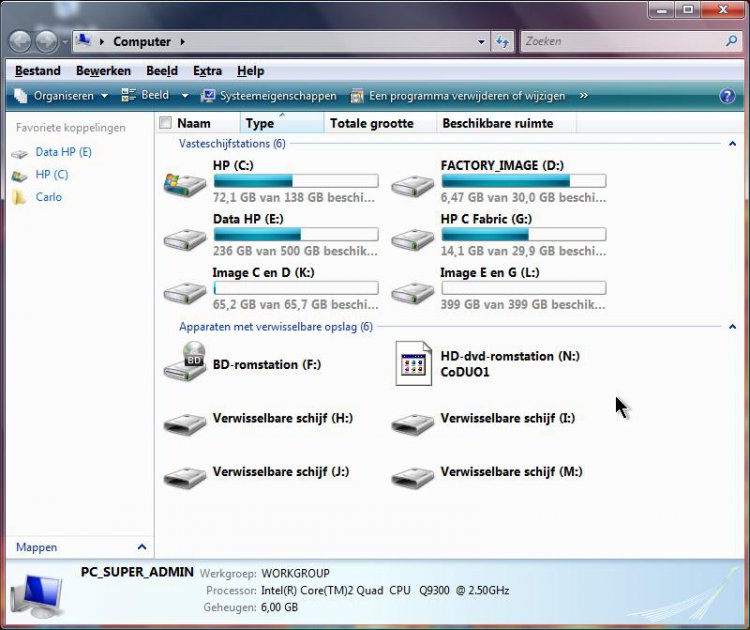Click the Beeld toolbar button

pyautogui.click(x=145, y=96)
